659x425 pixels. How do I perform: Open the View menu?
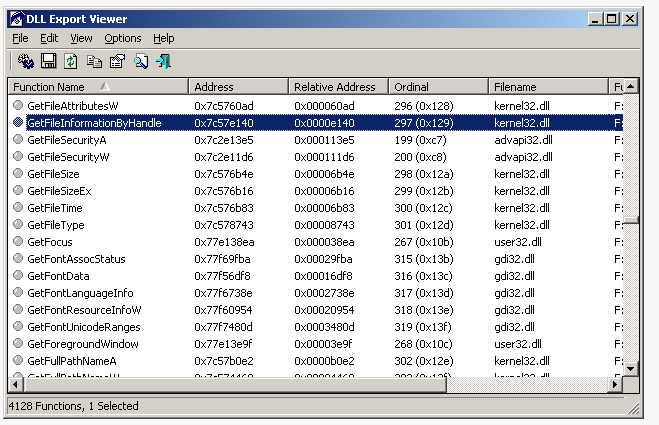click(x=81, y=38)
